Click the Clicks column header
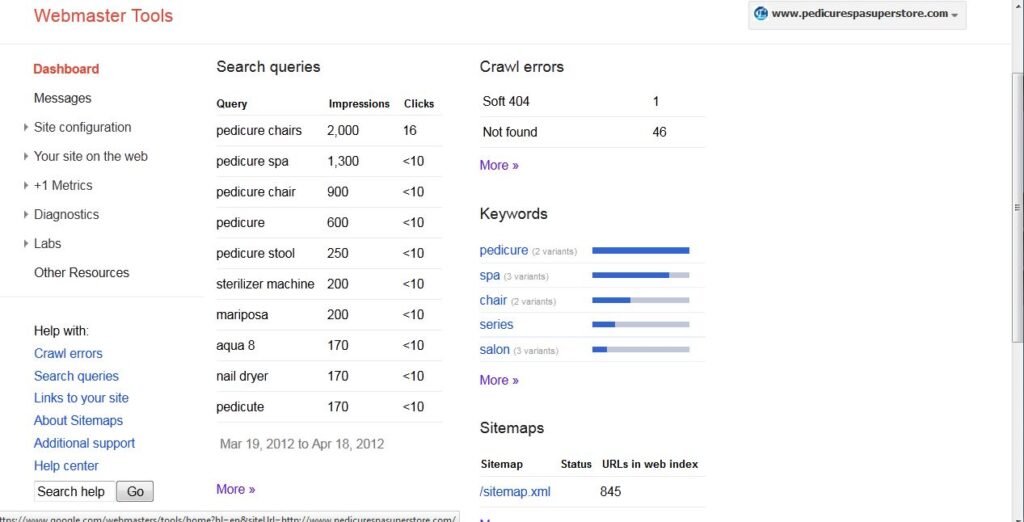This screenshot has height=522, width=1024. 419,104
